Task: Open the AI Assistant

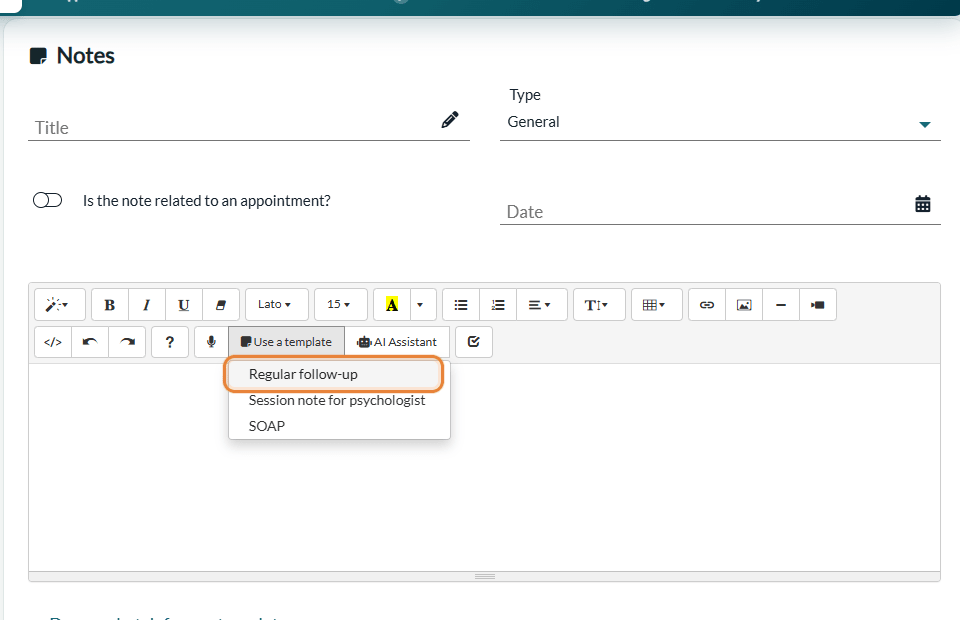Action: pyautogui.click(x=397, y=342)
